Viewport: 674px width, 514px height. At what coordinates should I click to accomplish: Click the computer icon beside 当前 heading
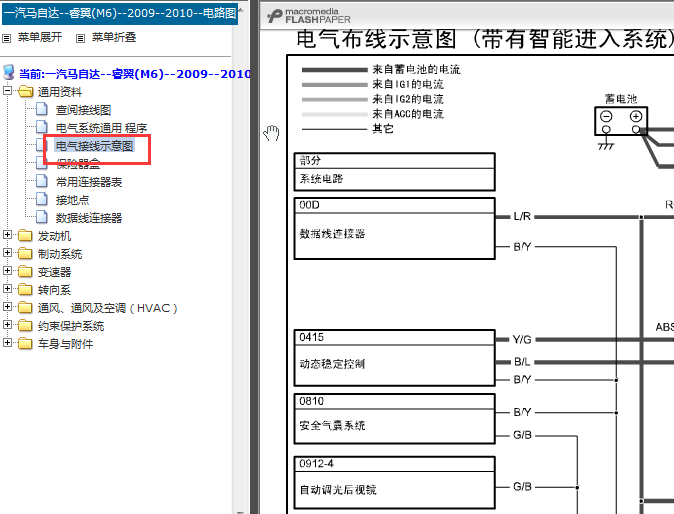tap(9, 73)
